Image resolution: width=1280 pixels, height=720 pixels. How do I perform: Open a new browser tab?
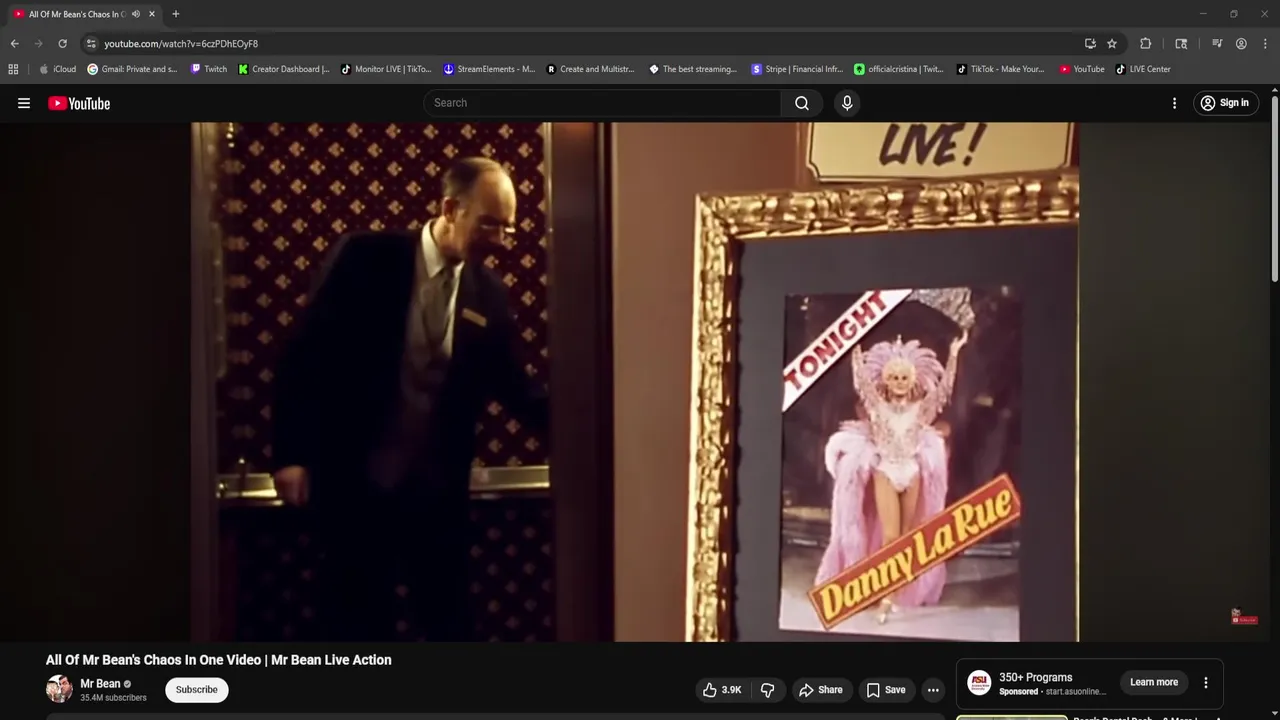pos(176,14)
